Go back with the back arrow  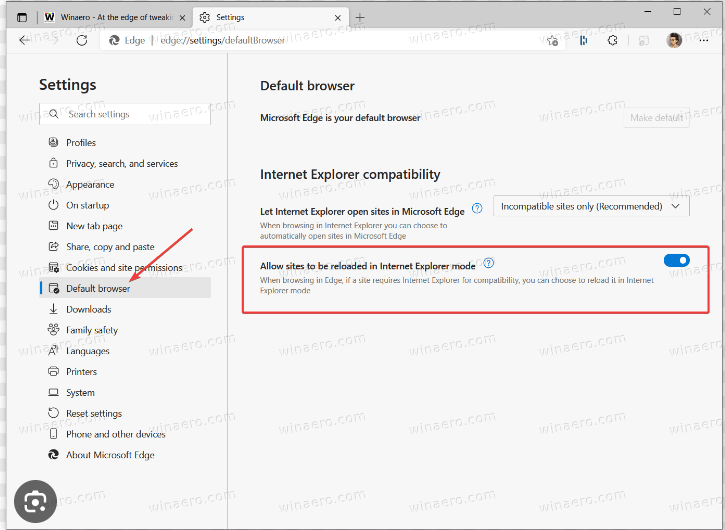tap(25, 40)
